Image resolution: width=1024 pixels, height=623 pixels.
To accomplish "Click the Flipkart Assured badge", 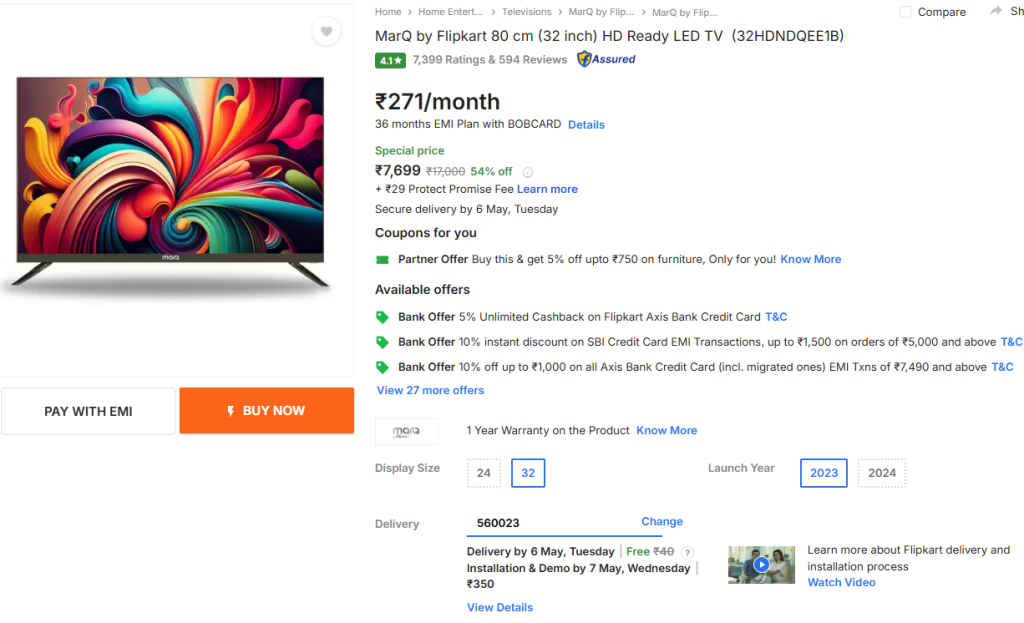I will (x=604, y=59).
